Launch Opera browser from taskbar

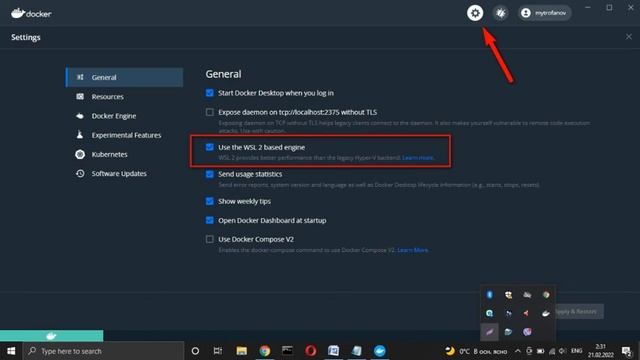[x=311, y=351]
